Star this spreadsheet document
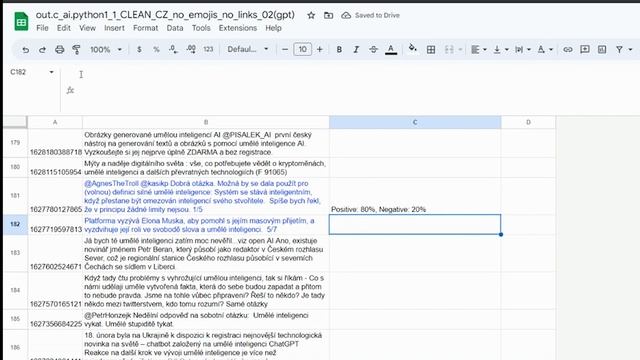Image resolution: width=640 pixels, height=360 pixels. pyautogui.click(x=311, y=16)
